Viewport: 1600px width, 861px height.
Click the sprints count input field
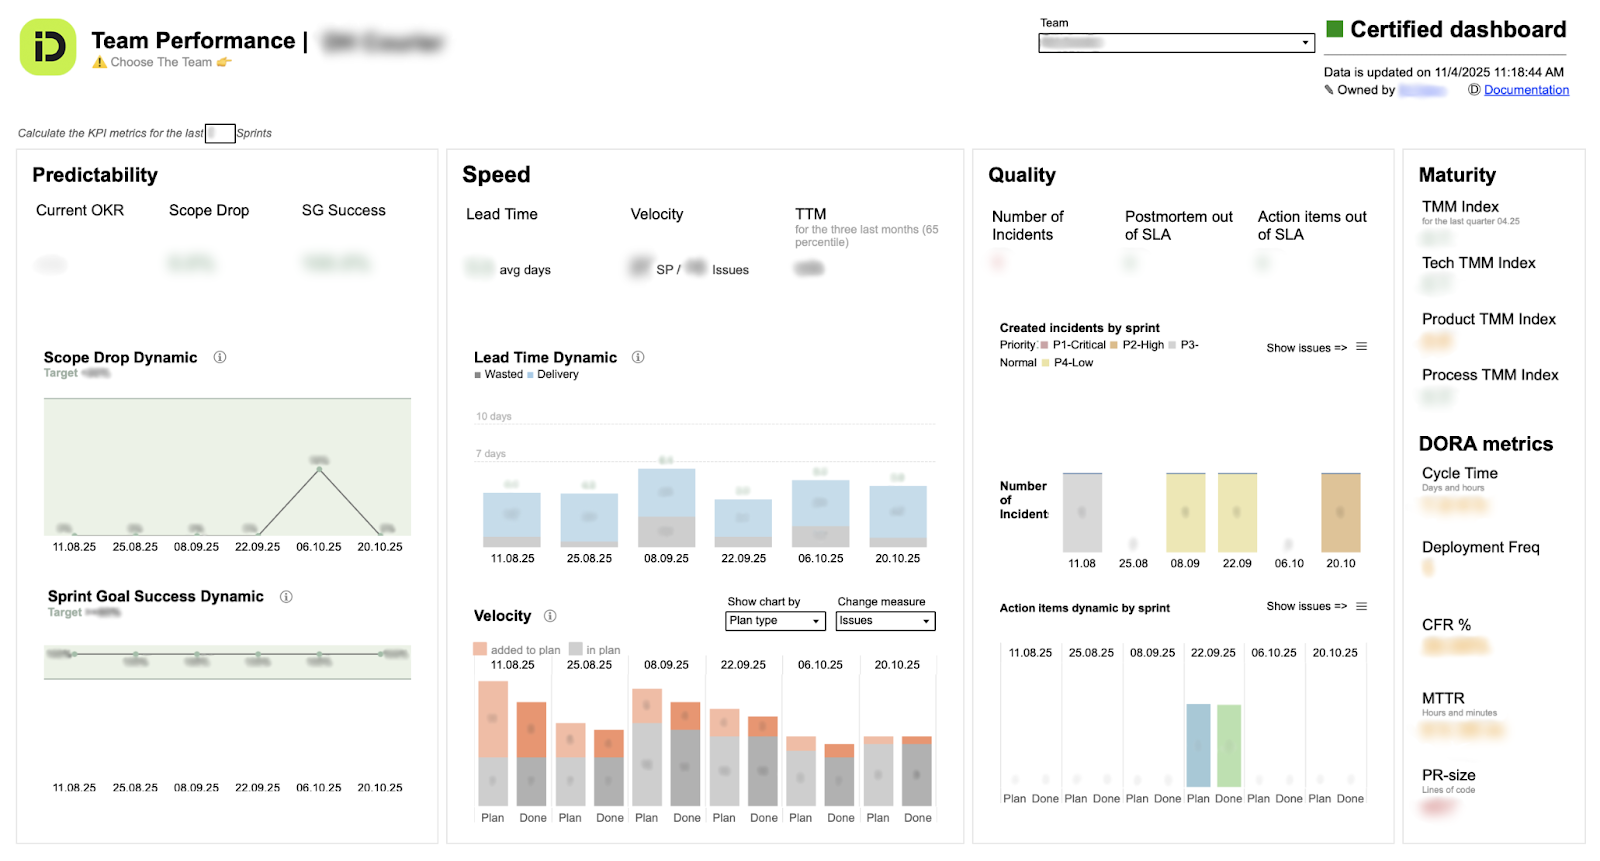(220, 133)
